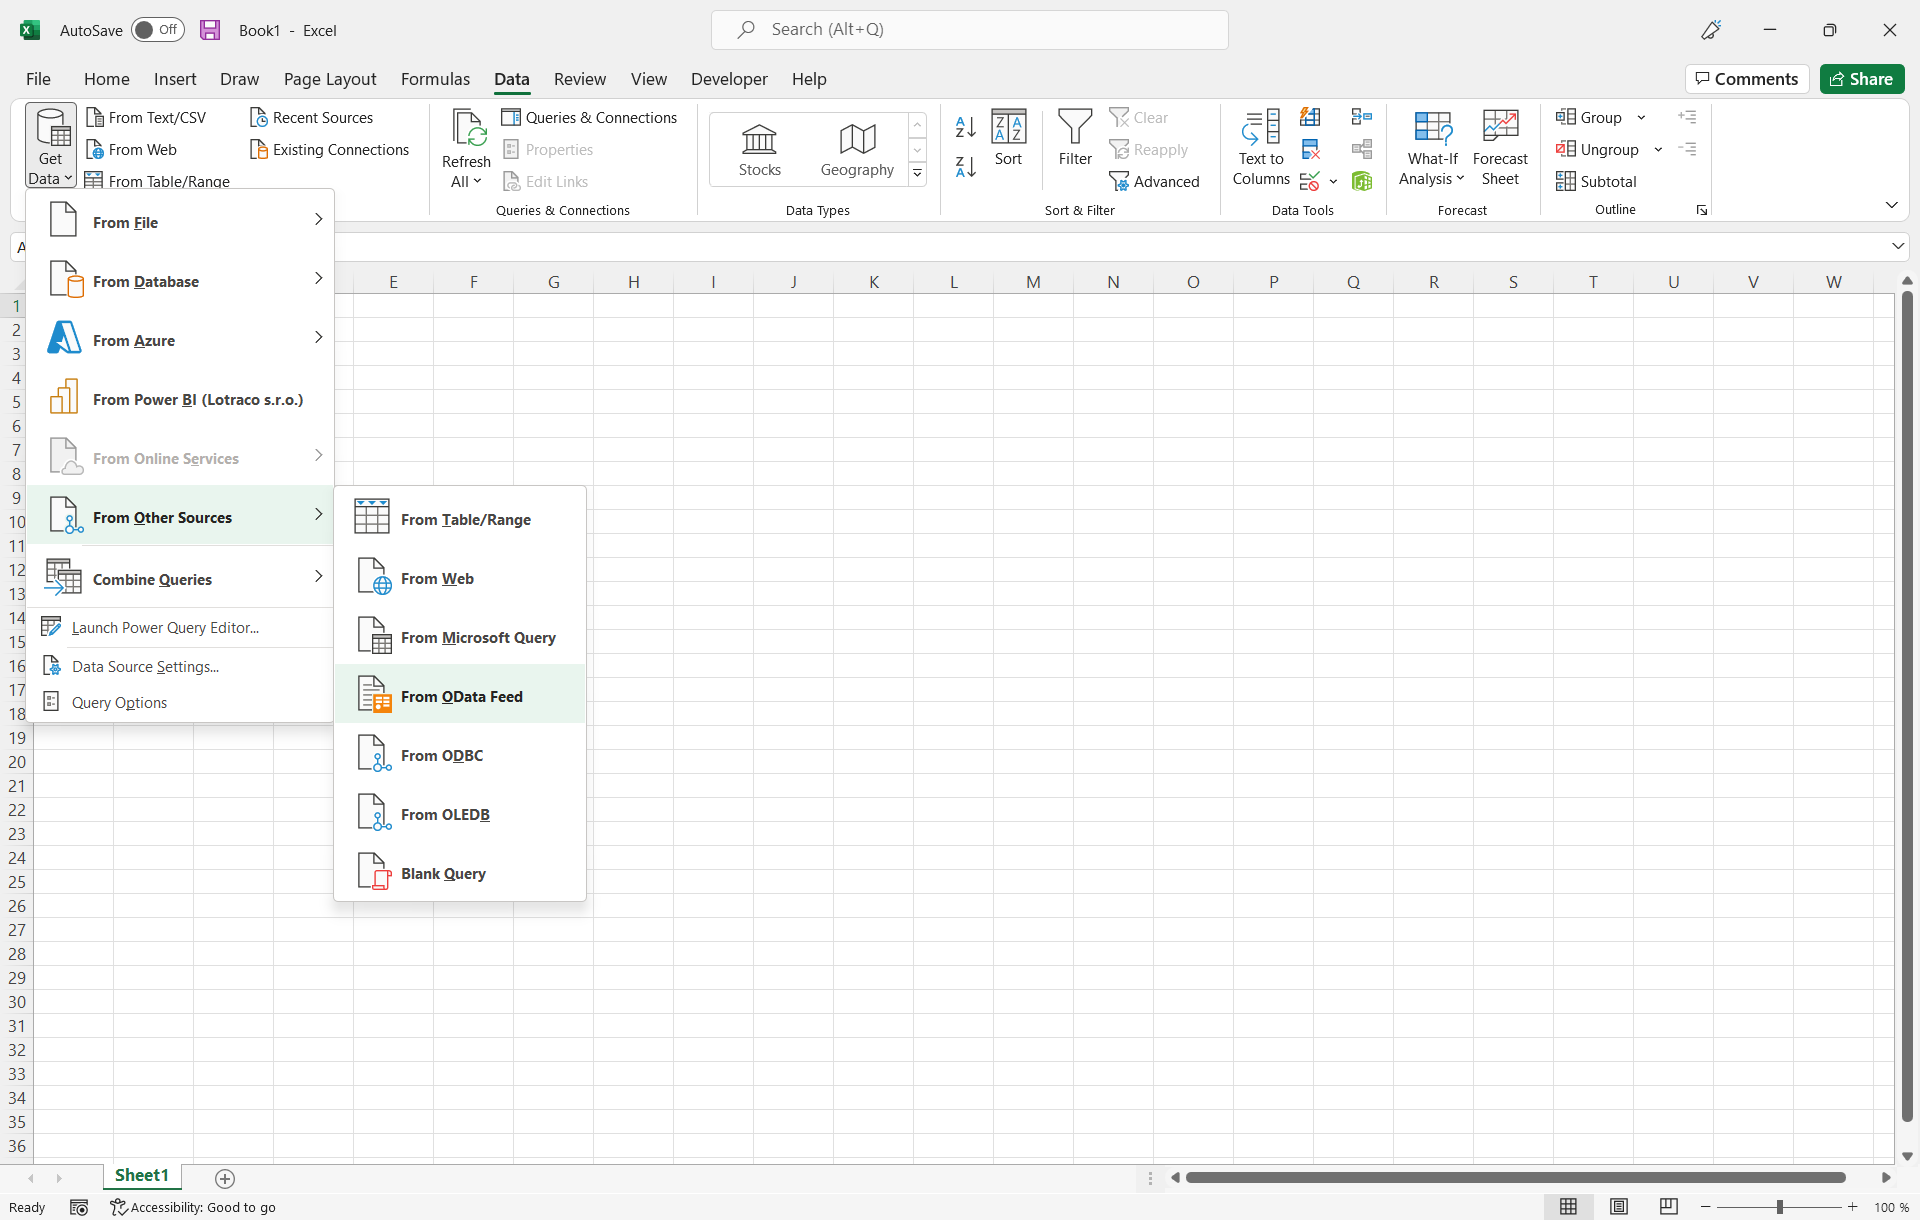Open Data Validation

[x=1311, y=181]
